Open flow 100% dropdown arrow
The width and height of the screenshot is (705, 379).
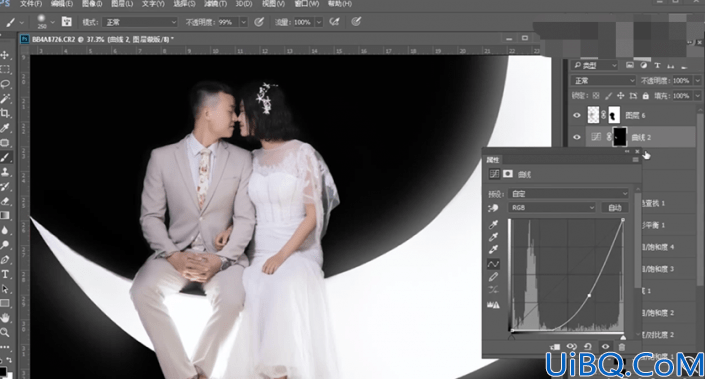point(319,22)
